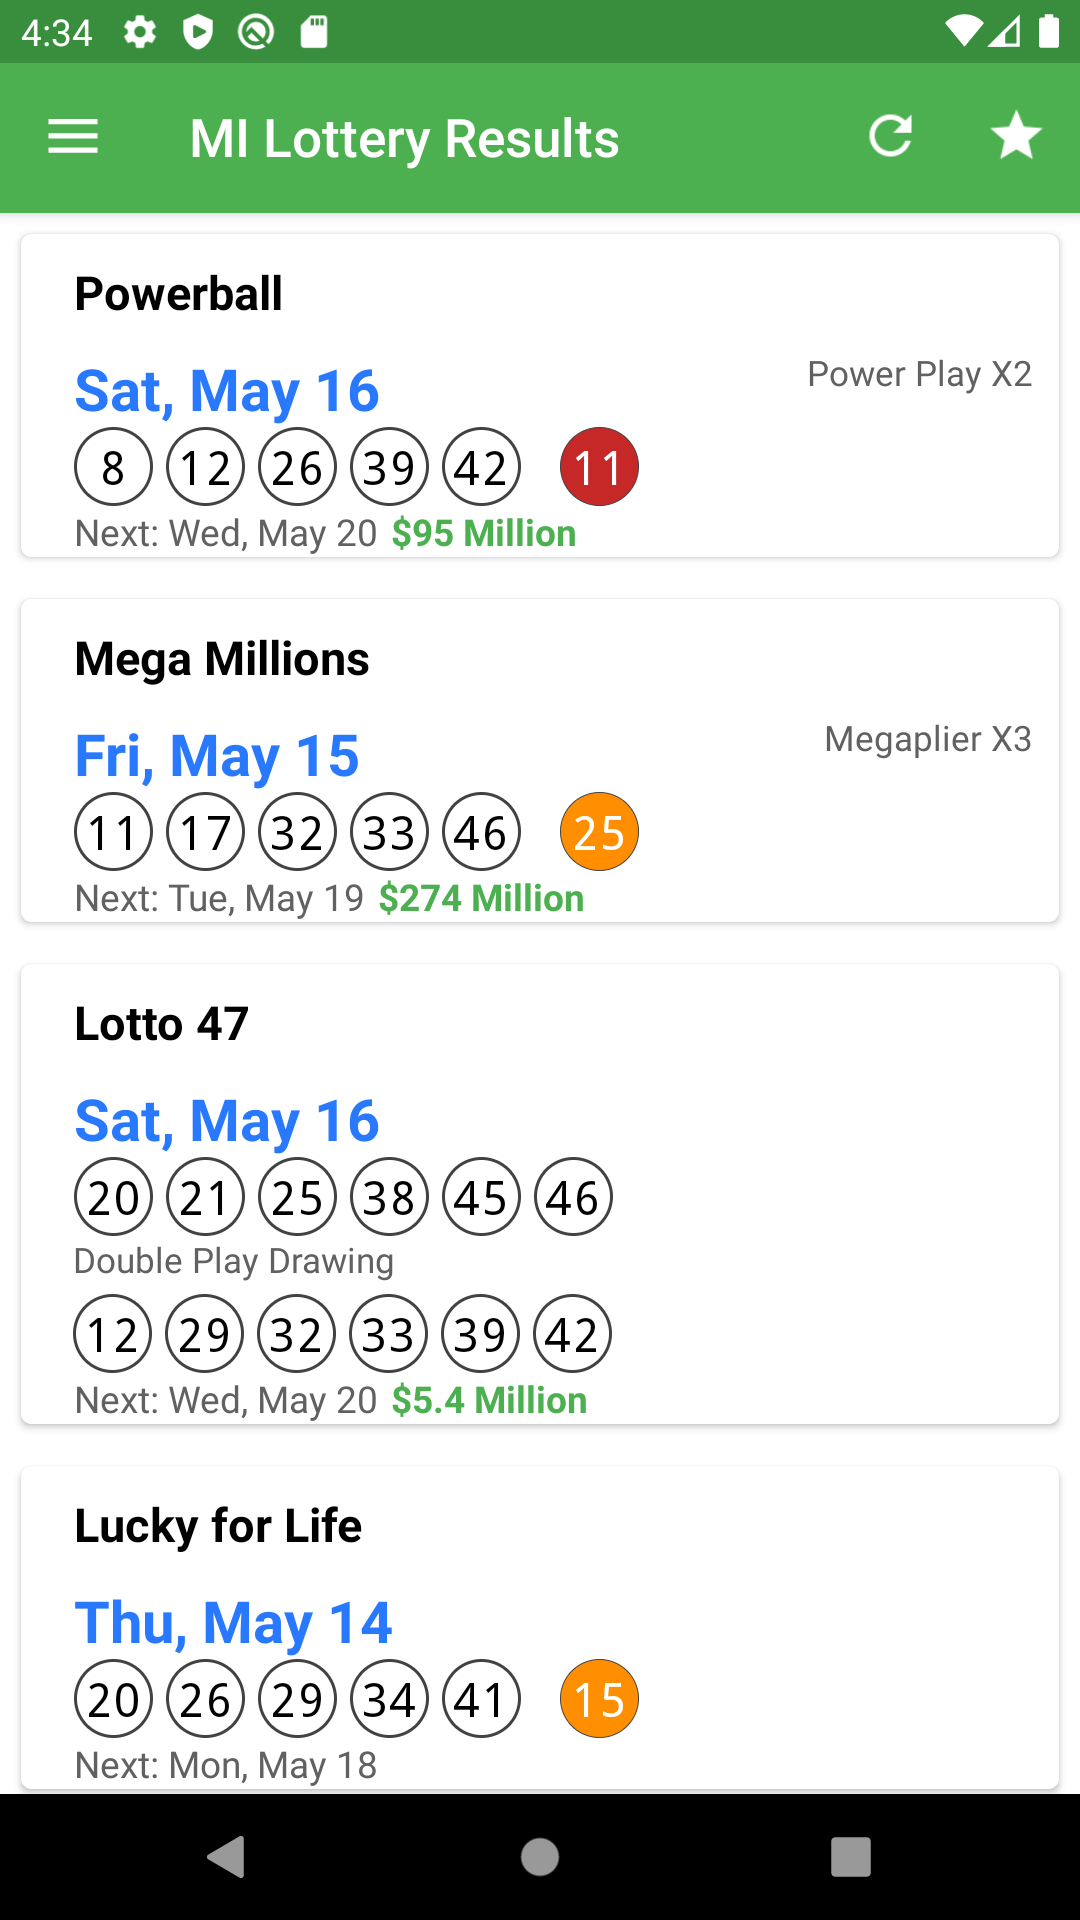Tap the settings gear in status bar

click(140, 32)
